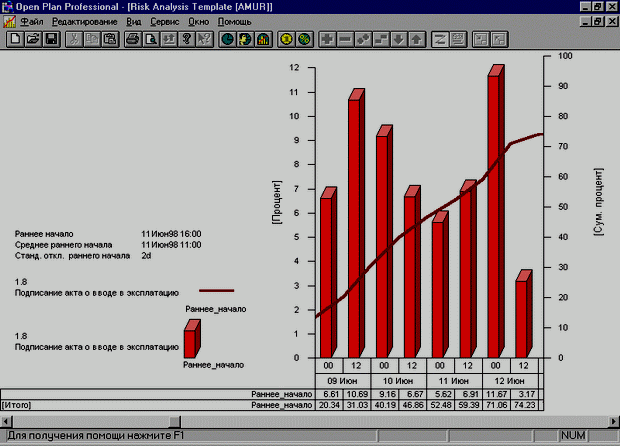Click the table cell value 11.67
Image resolution: width=620 pixels, height=446 pixels.
pyautogui.click(x=496, y=394)
